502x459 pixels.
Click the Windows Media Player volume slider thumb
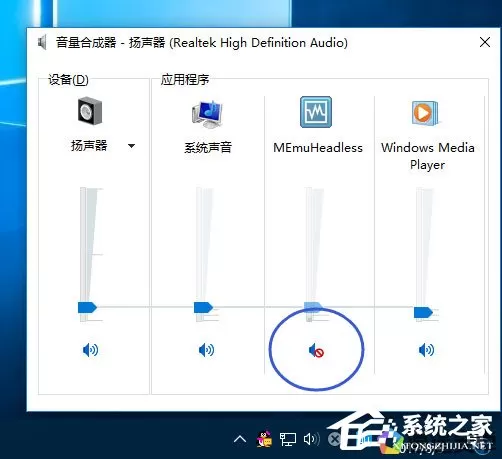pos(423,312)
